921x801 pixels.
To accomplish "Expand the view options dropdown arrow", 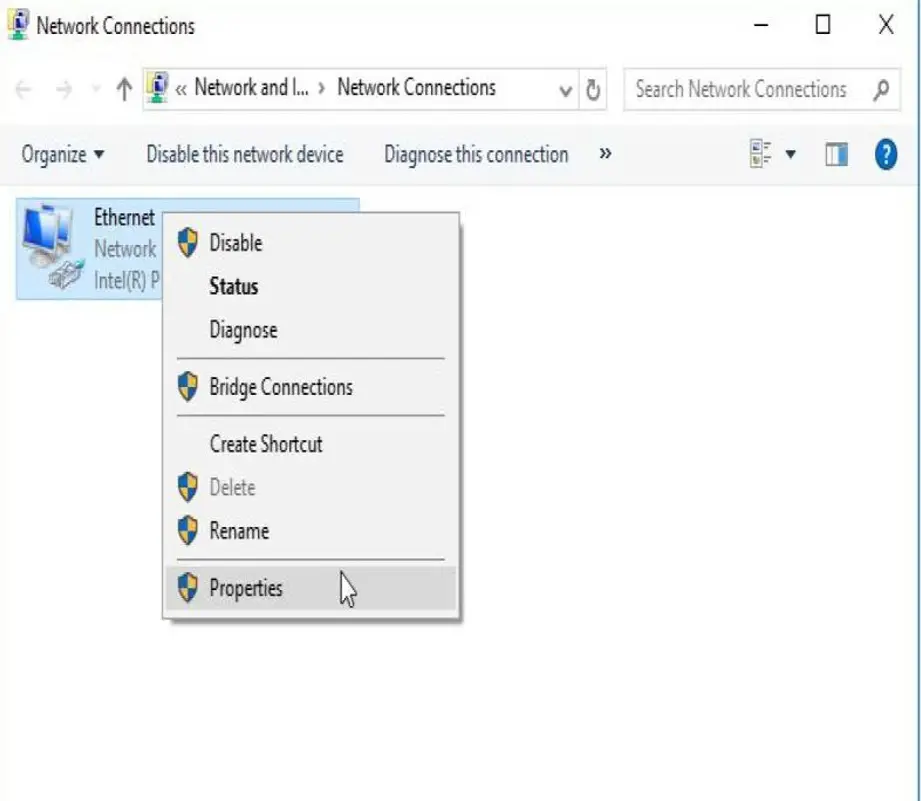I will coord(791,155).
